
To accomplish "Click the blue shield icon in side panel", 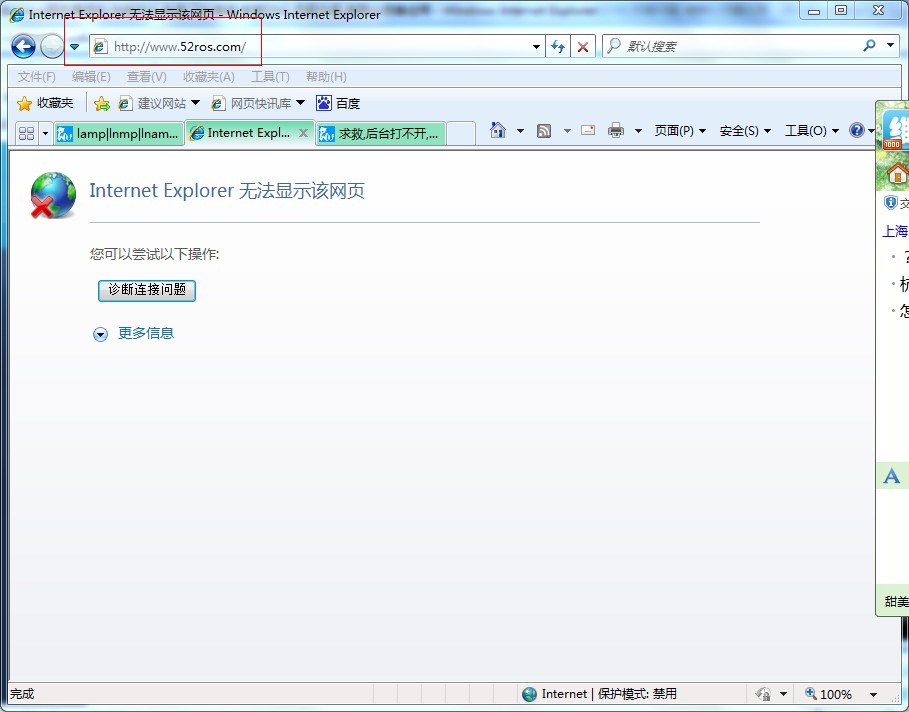I will coord(890,202).
